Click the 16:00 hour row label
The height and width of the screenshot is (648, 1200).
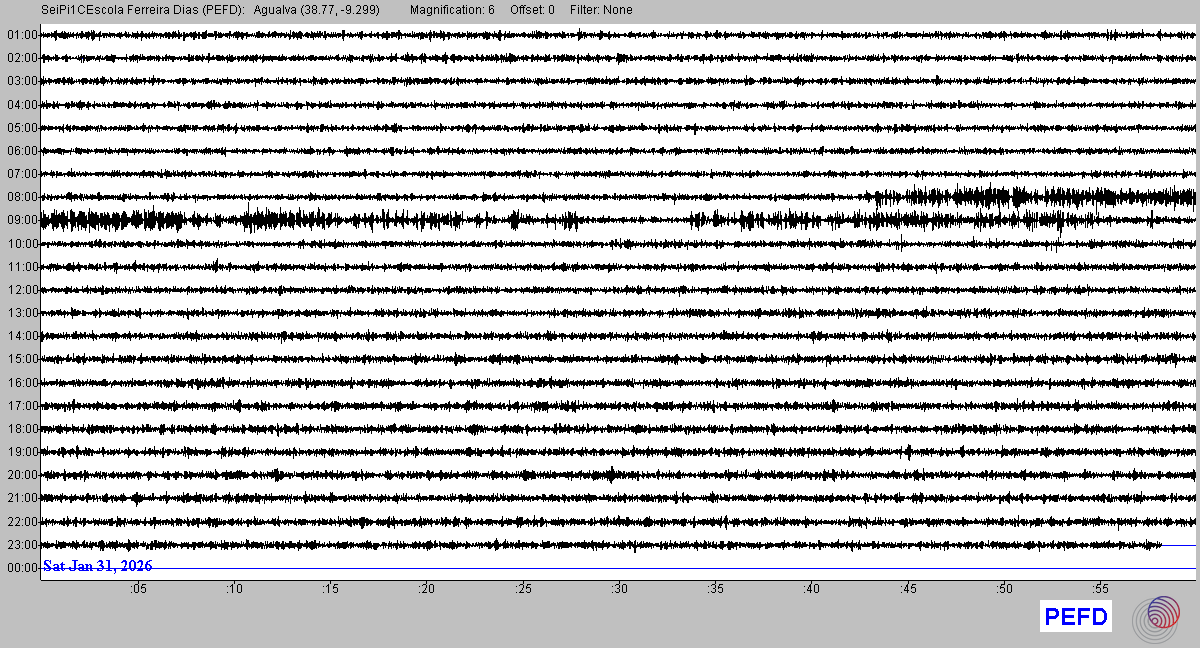pyautogui.click(x=21, y=383)
